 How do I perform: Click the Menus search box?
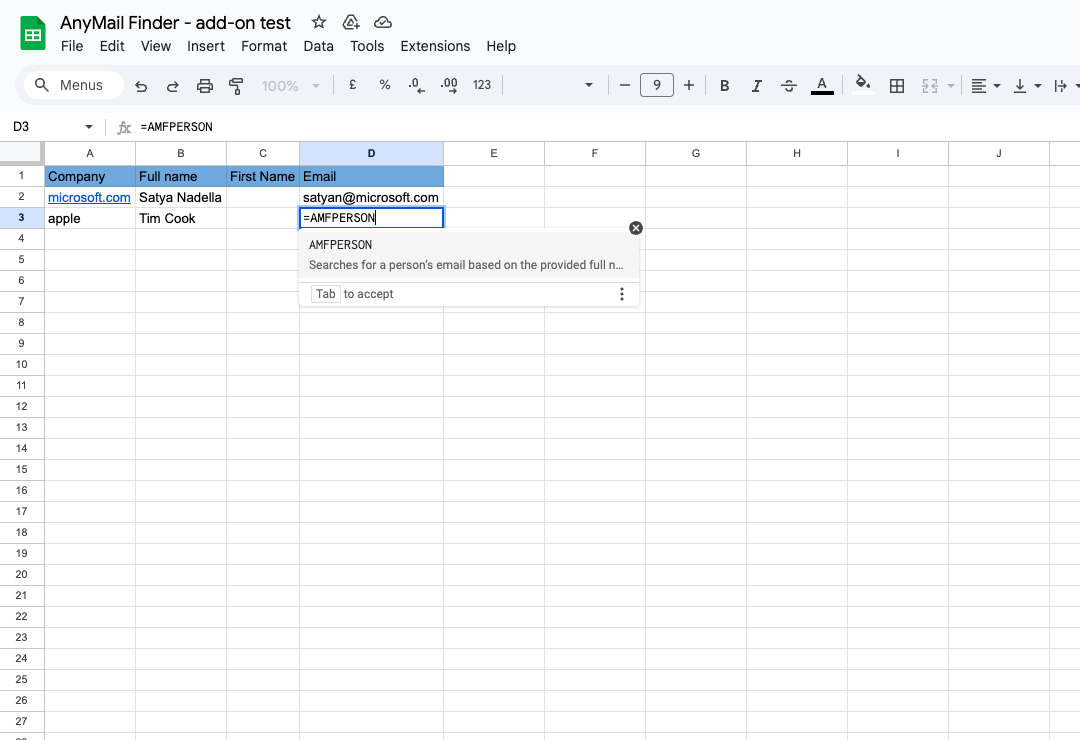coord(74,85)
